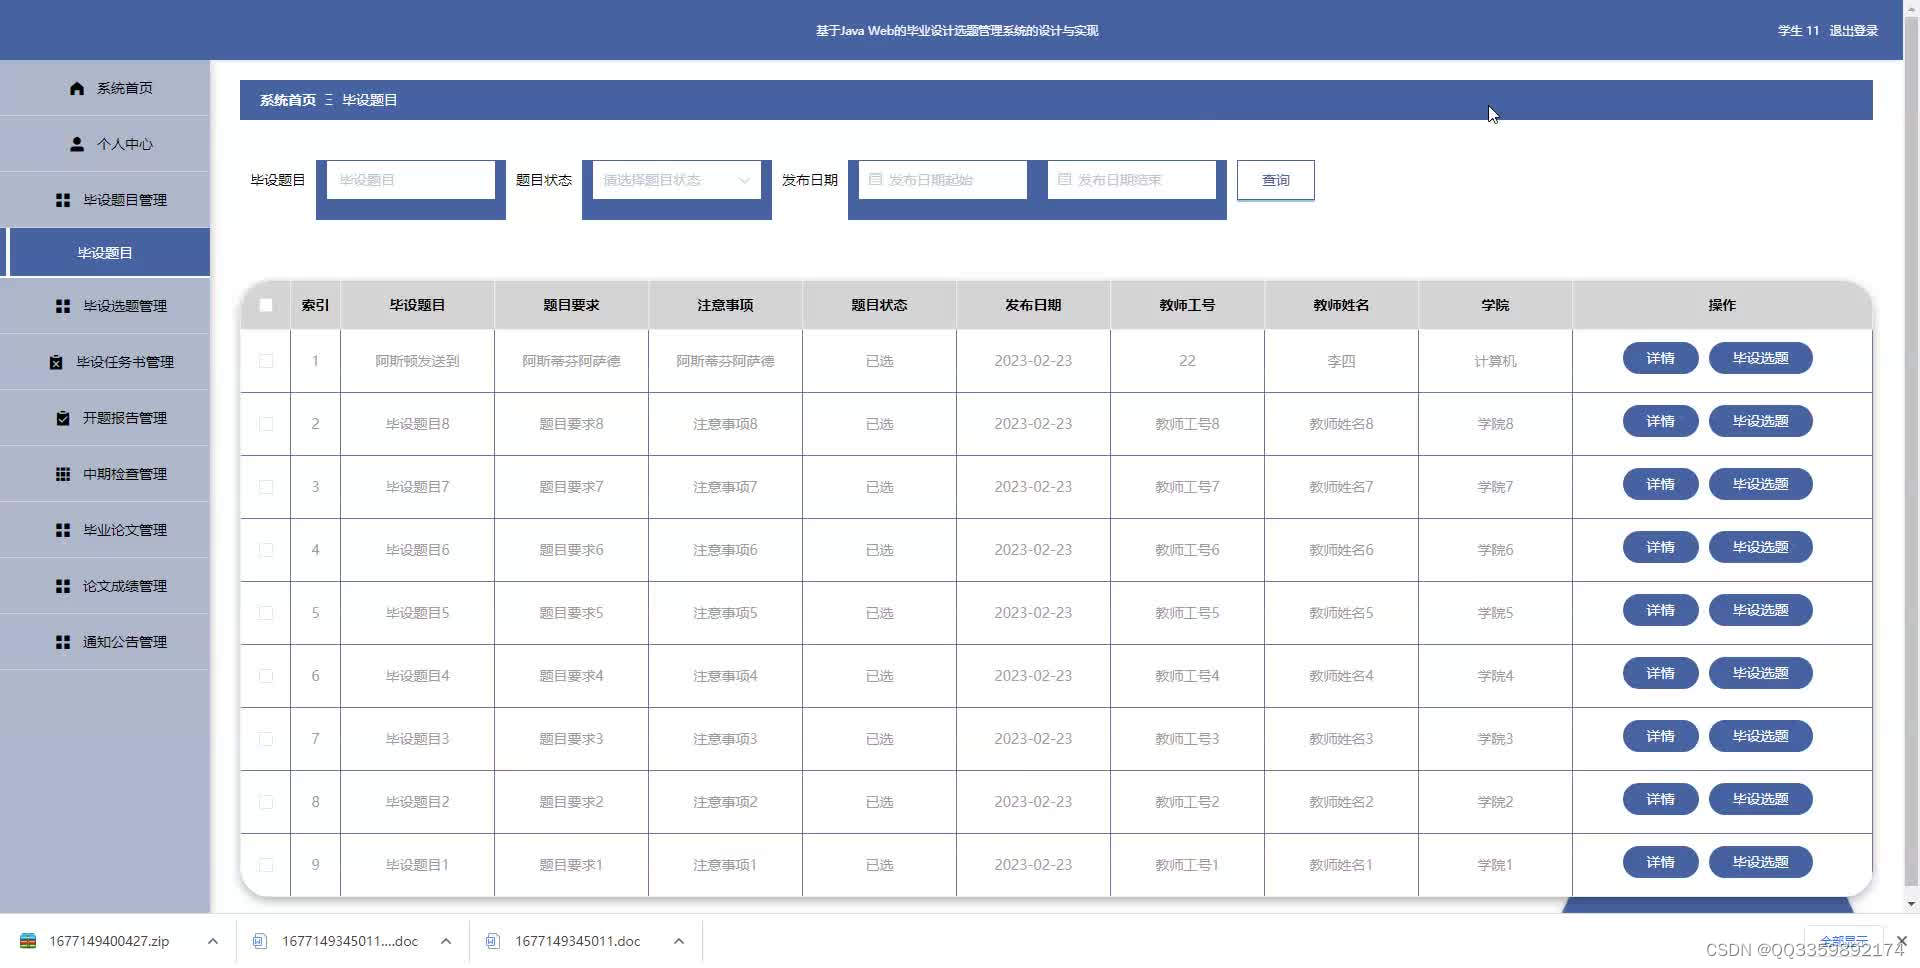Screen dimensions: 1920x968
Task: Open 论文成绩管理 menu
Action: [105, 586]
